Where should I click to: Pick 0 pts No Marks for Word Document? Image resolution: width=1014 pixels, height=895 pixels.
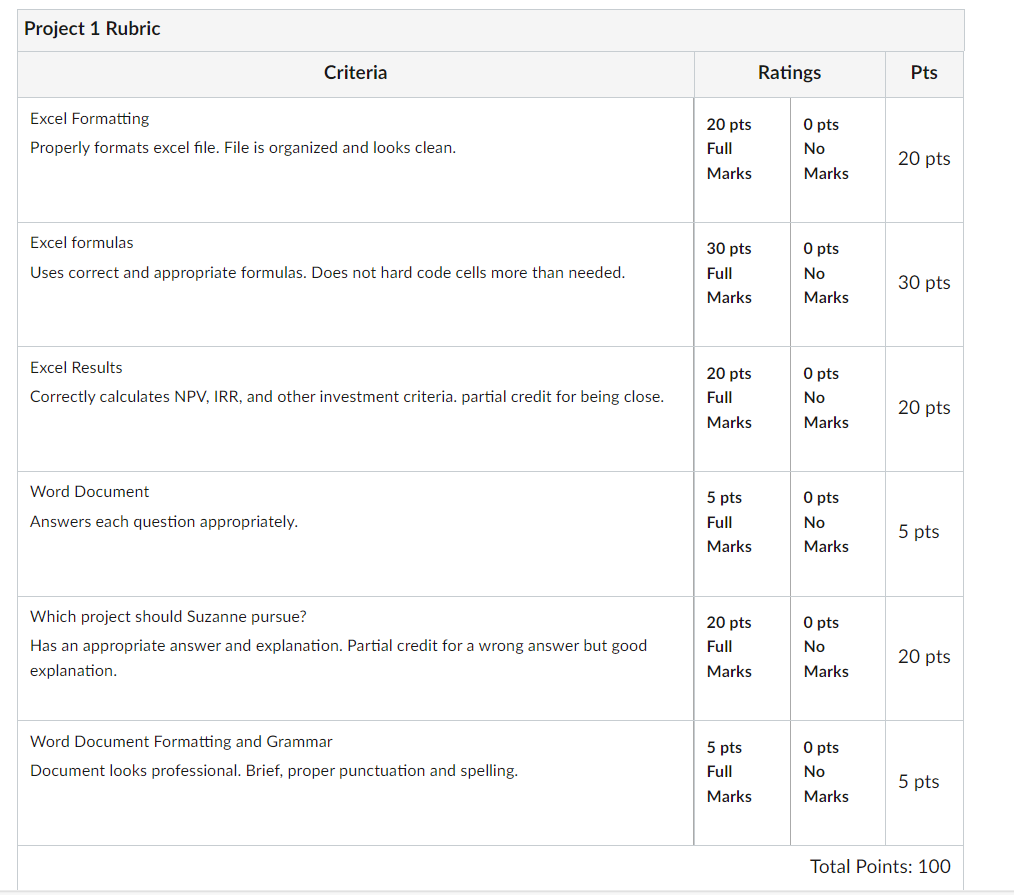pyautogui.click(x=825, y=522)
